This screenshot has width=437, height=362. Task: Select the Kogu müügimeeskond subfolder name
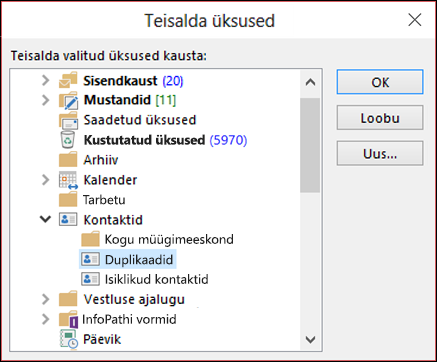169,239
